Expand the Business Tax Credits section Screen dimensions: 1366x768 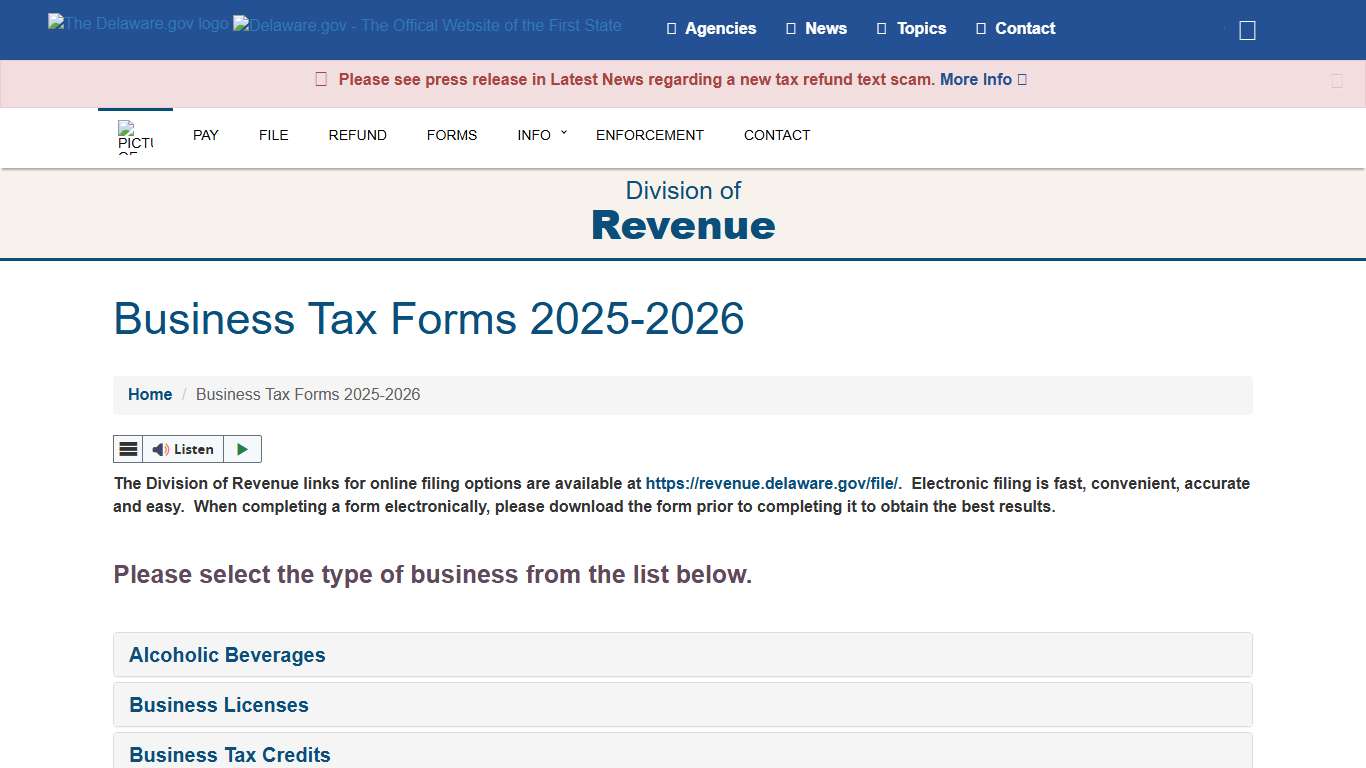click(x=230, y=755)
